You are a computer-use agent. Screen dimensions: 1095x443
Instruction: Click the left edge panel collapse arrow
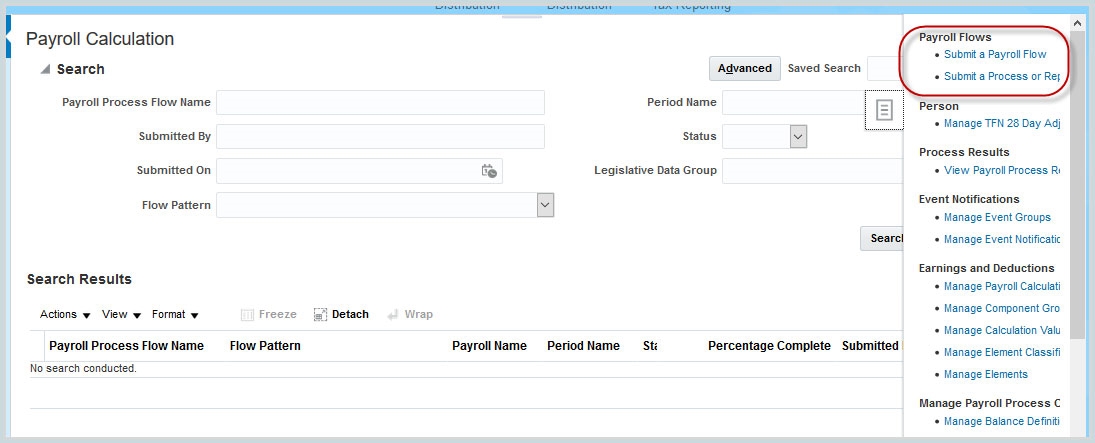tap(9, 40)
